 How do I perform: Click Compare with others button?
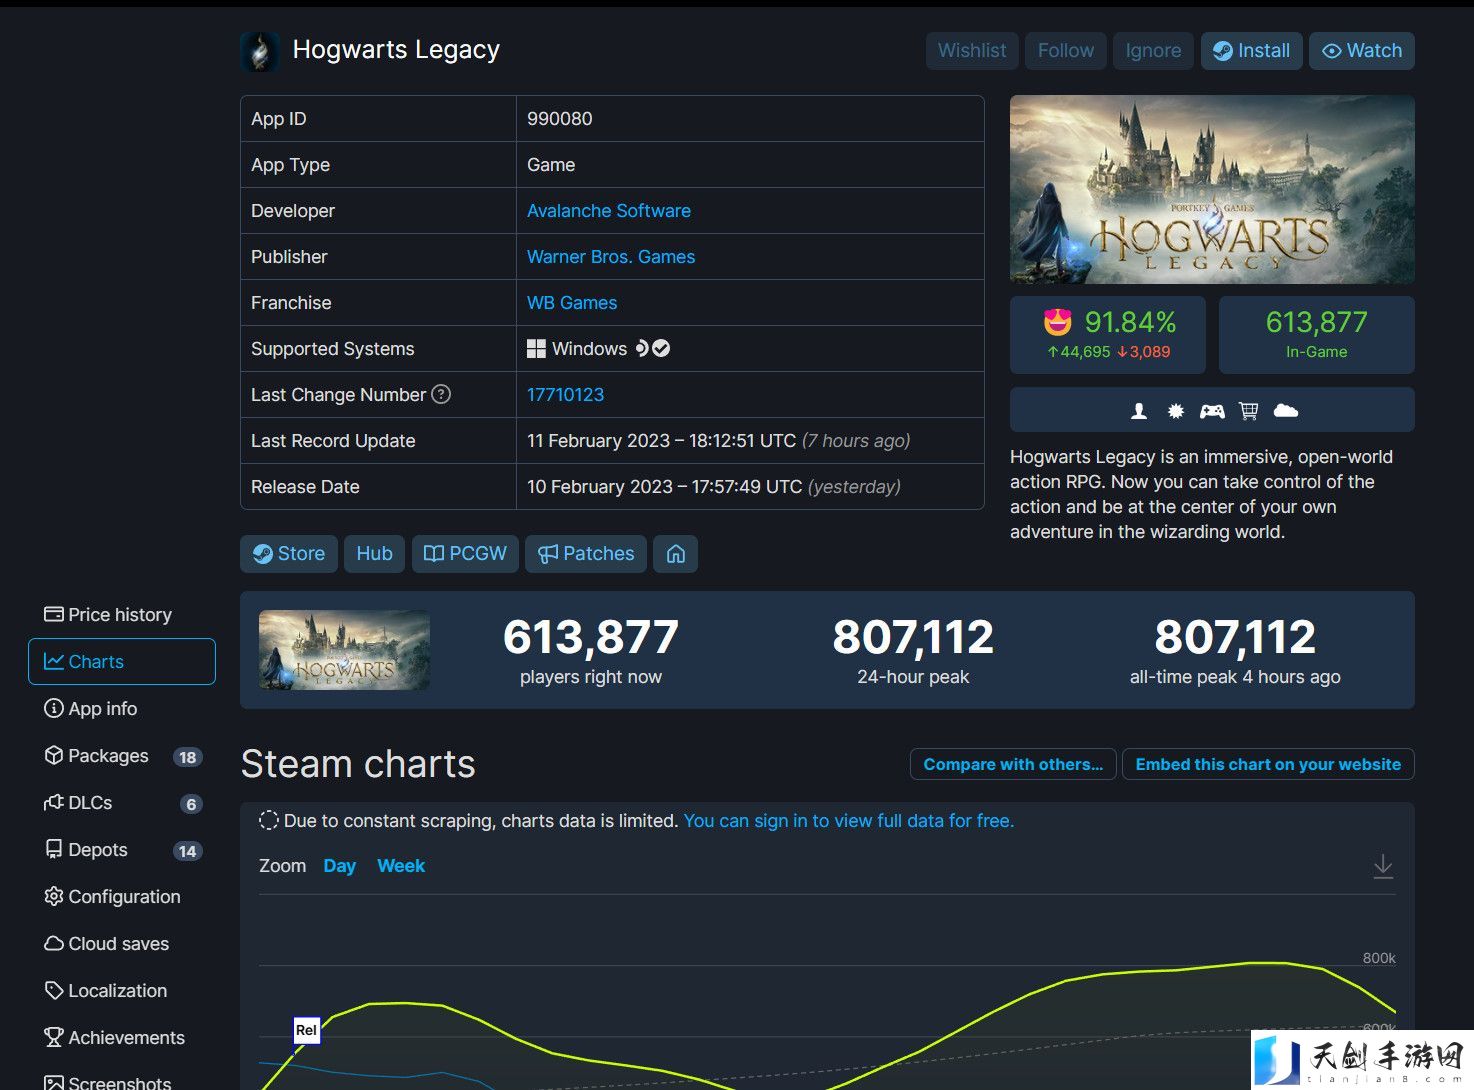1013,764
